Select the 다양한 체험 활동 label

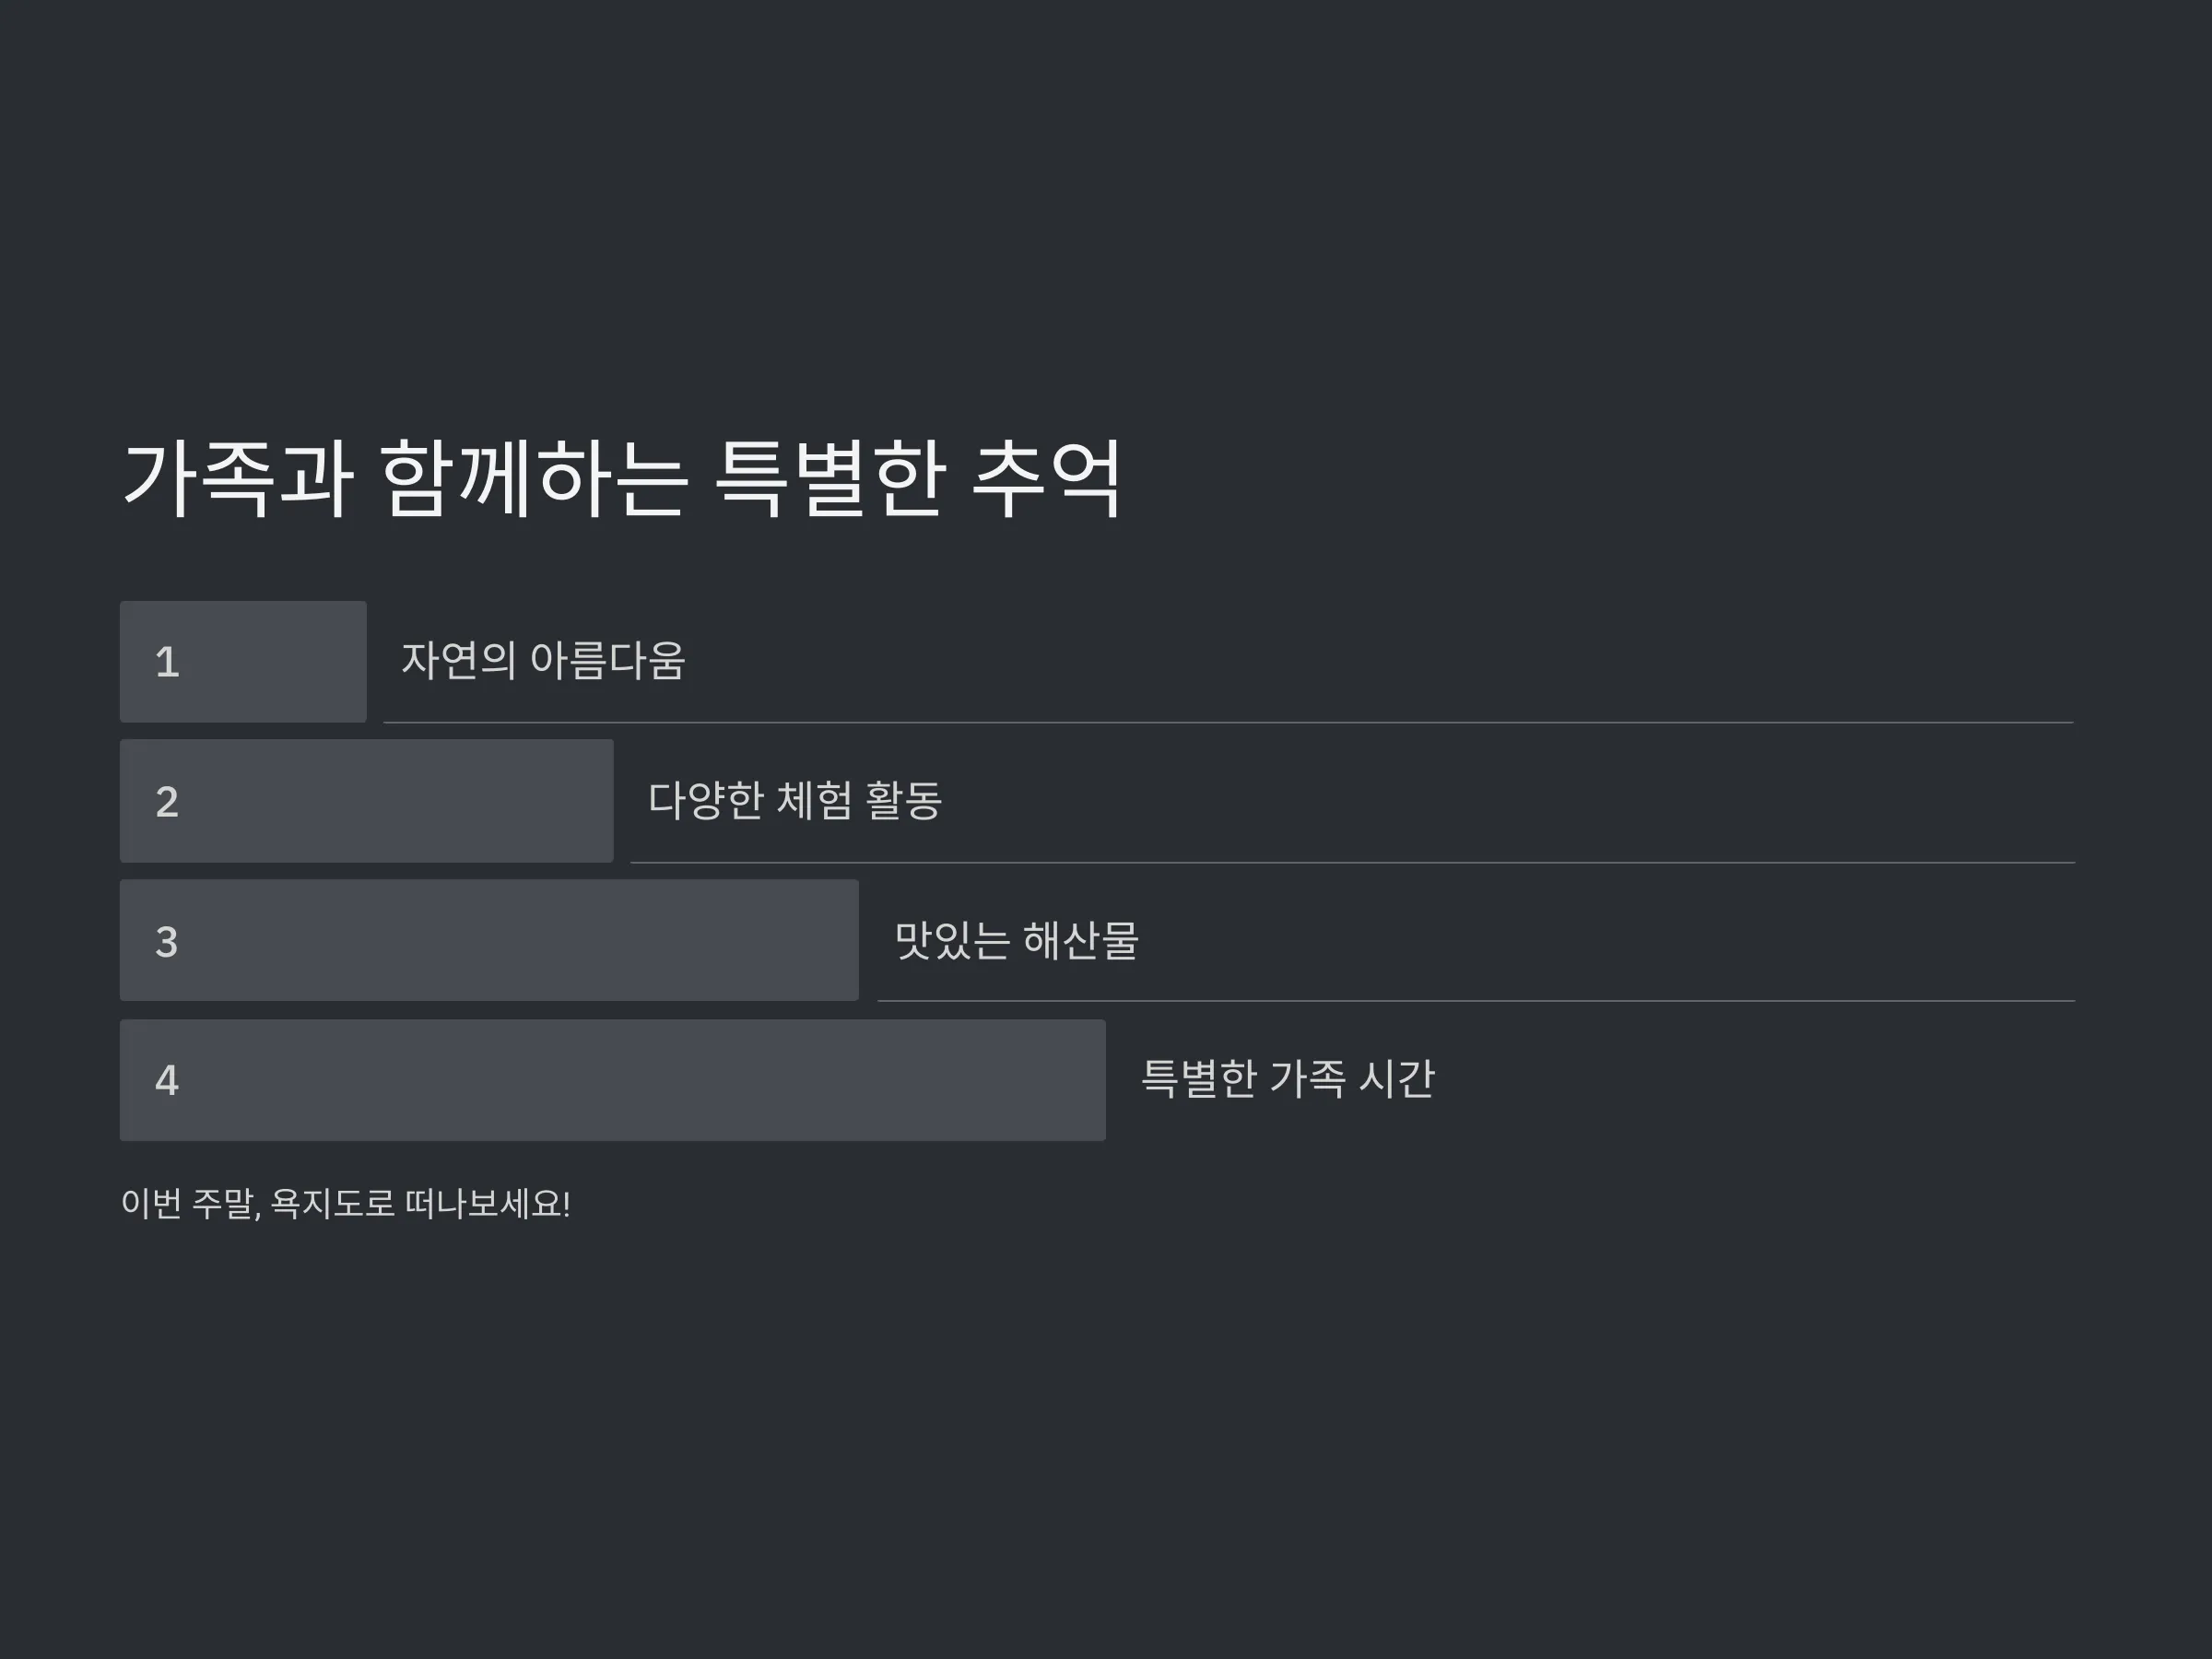tap(795, 800)
